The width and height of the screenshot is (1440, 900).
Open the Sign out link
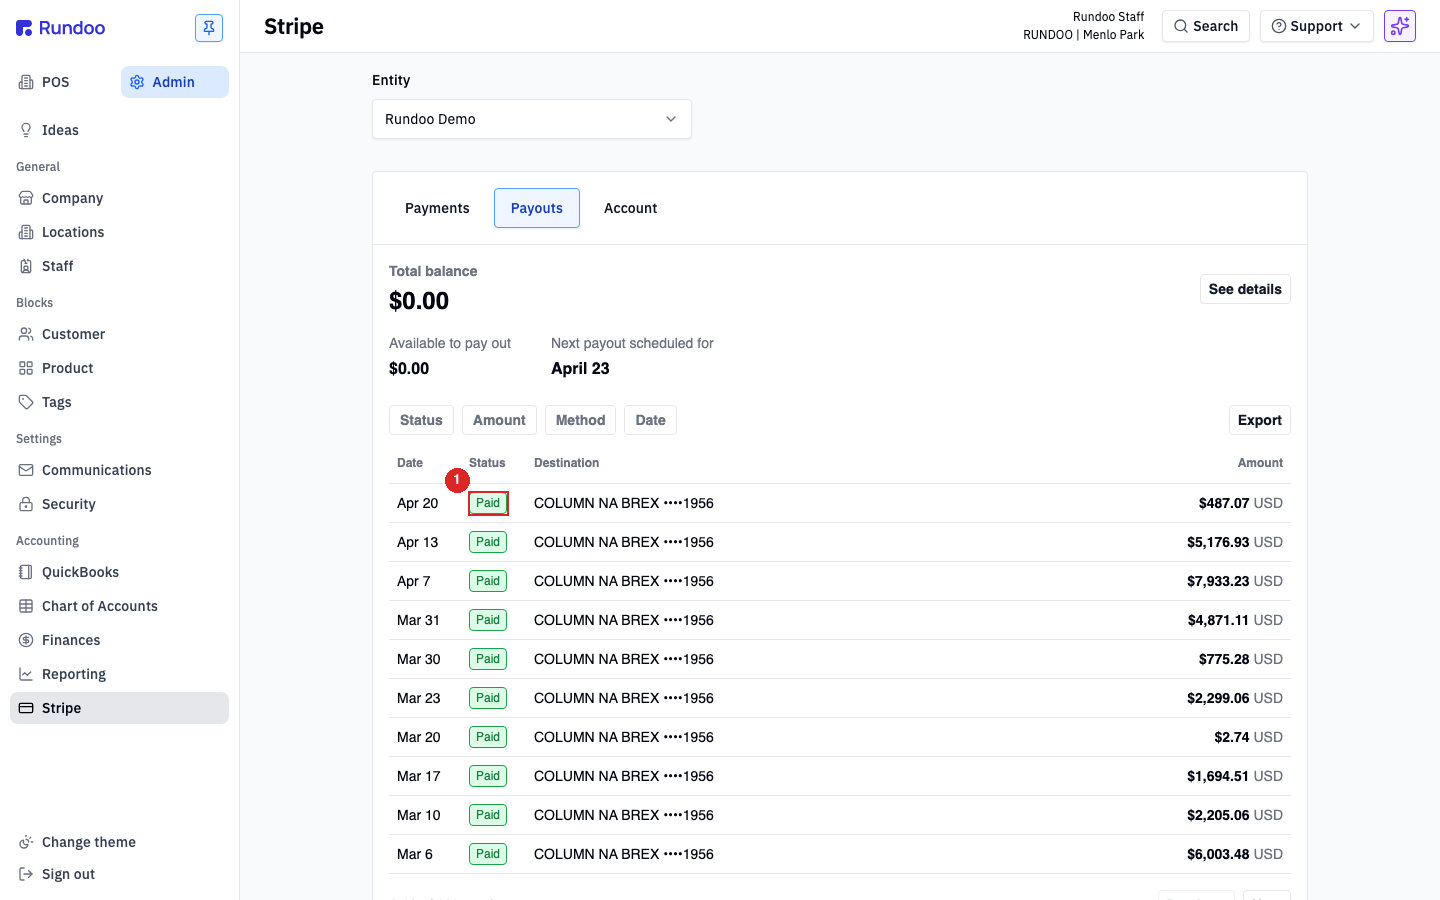click(x=119, y=874)
